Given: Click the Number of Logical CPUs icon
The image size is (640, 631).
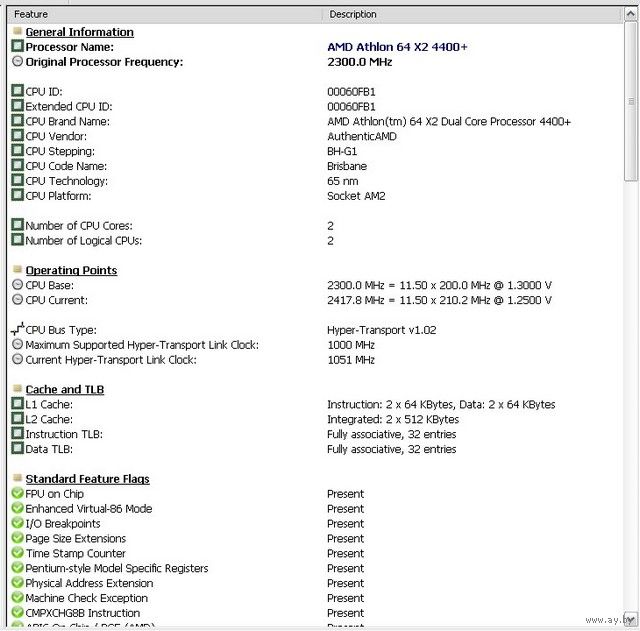Looking at the screenshot, I should pyautogui.click(x=17, y=240).
